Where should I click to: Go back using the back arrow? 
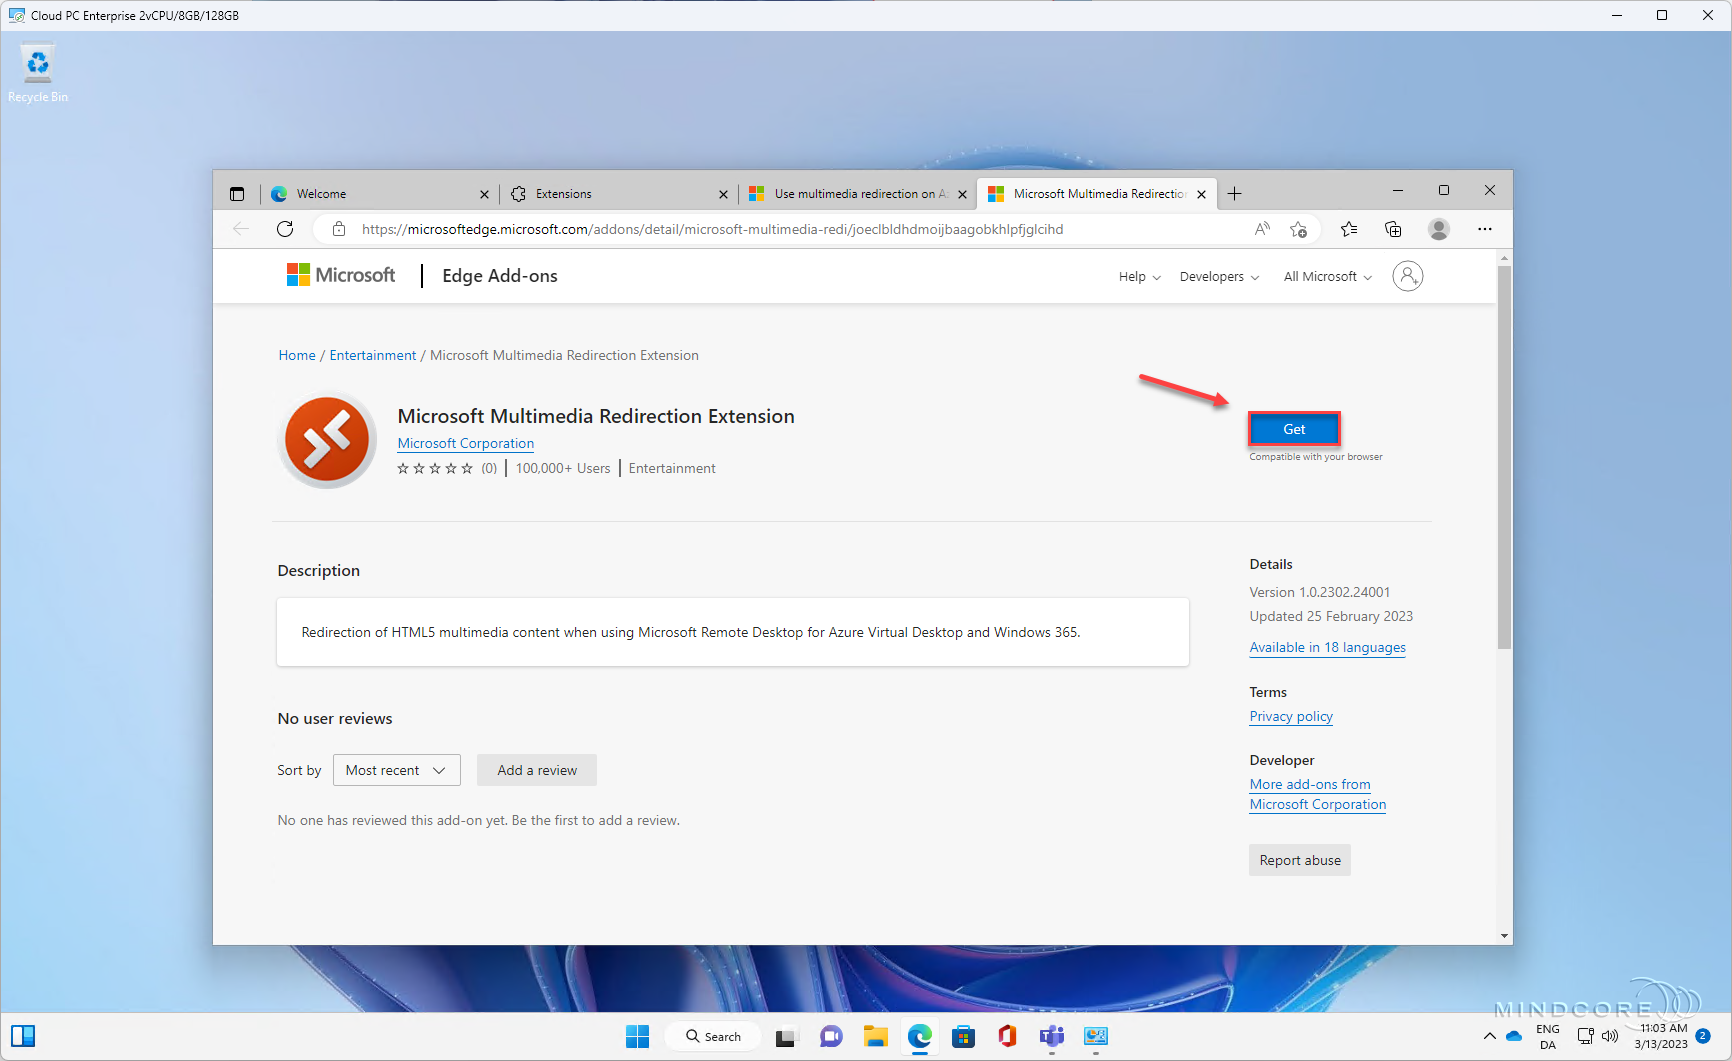point(241,229)
